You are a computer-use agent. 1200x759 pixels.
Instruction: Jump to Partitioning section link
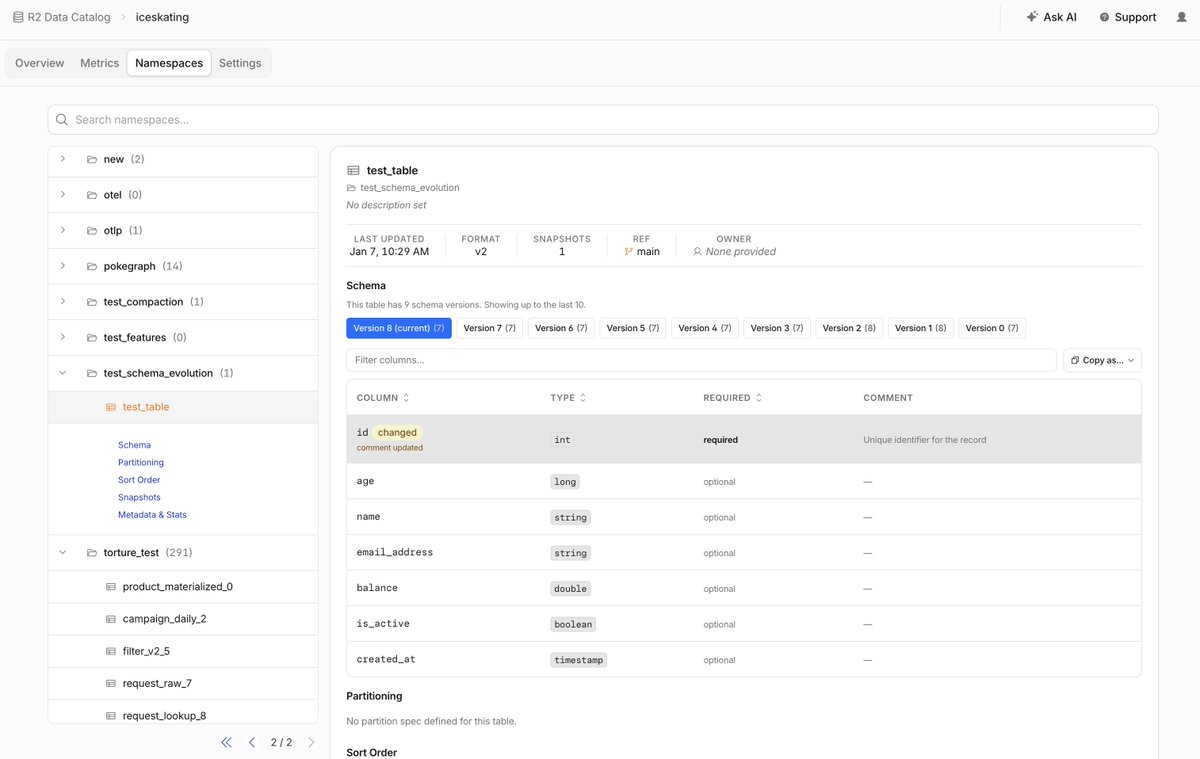click(x=141, y=463)
